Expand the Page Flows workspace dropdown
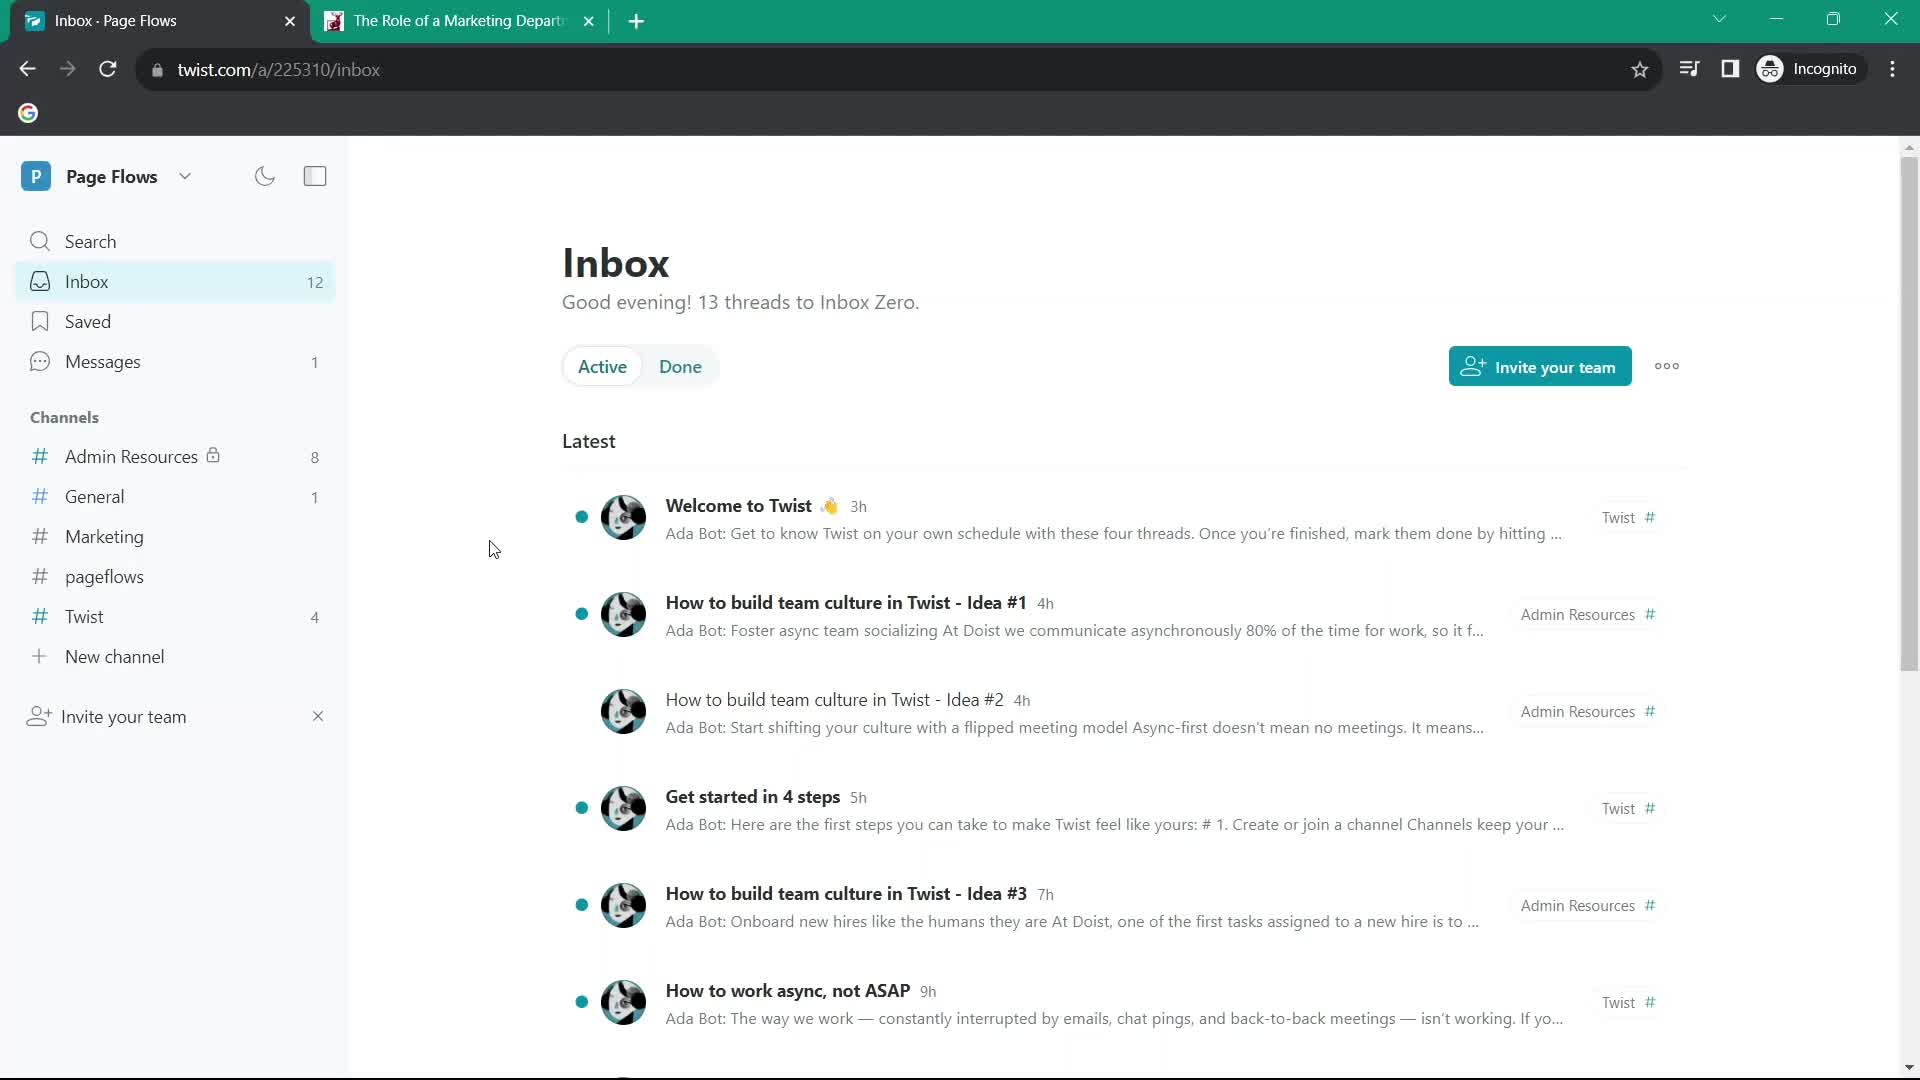 [x=183, y=175]
